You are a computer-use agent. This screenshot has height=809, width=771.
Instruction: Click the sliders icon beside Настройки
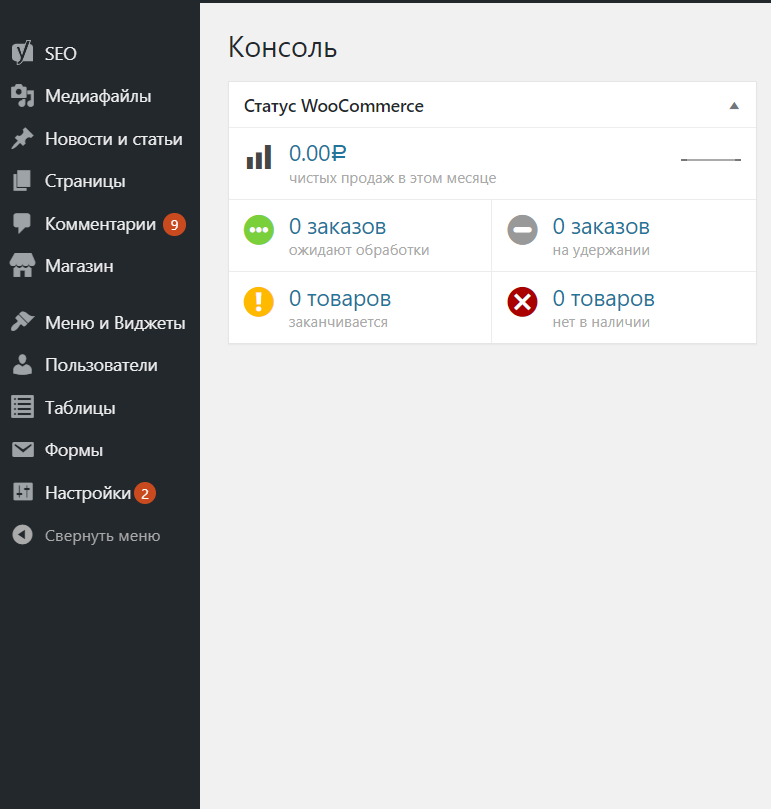(22, 492)
